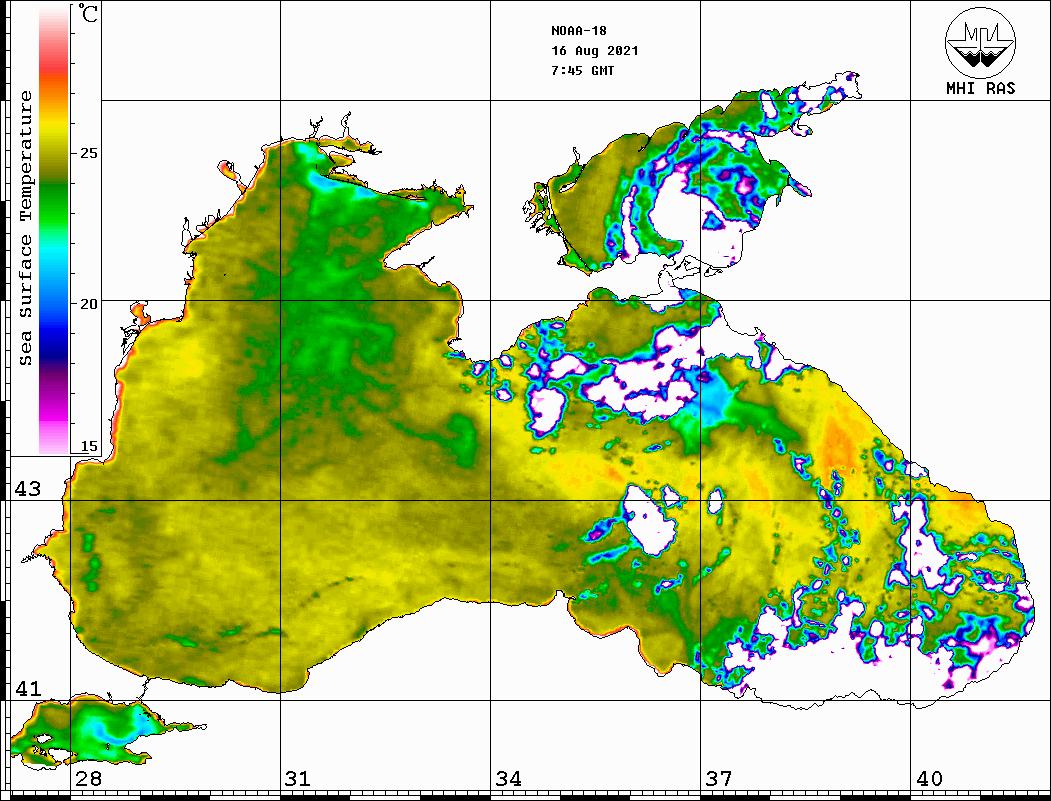
Task: Click the '16 Aug 2021' date text
Action: [595, 51]
